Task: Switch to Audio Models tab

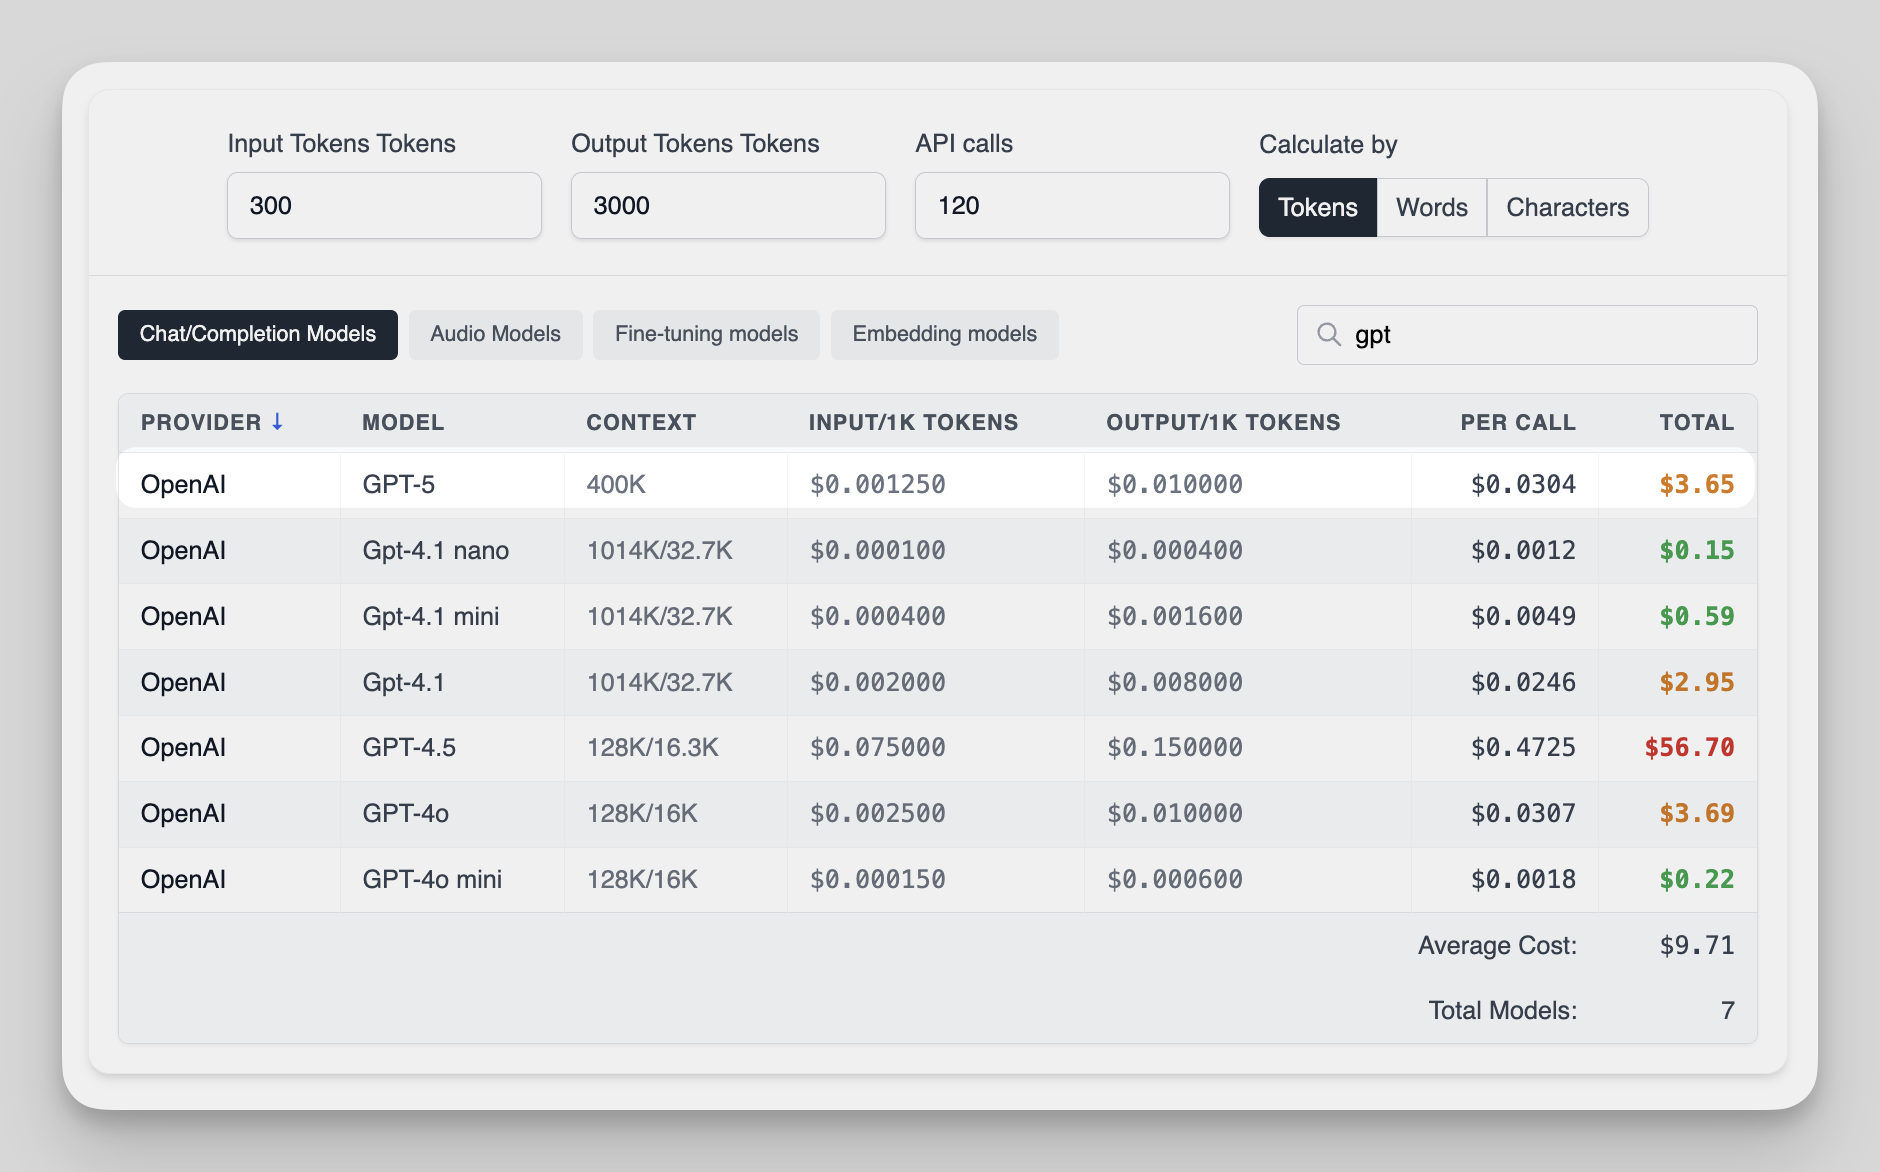Action: 495,334
